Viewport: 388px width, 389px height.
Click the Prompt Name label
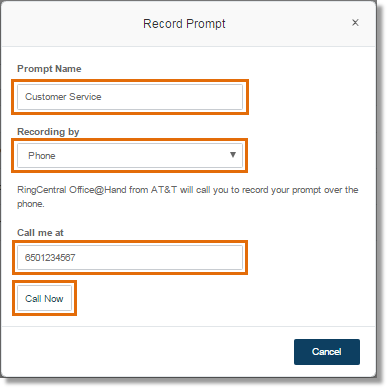coord(49,69)
